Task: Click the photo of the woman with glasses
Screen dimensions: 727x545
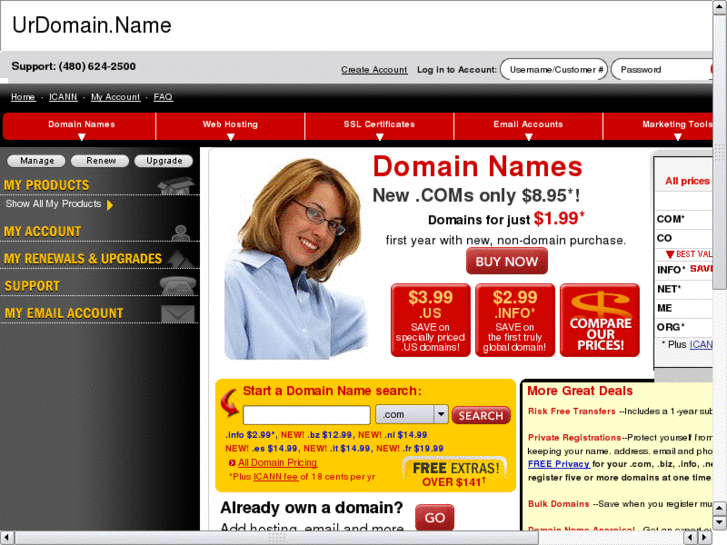Action: tap(295, 258)
